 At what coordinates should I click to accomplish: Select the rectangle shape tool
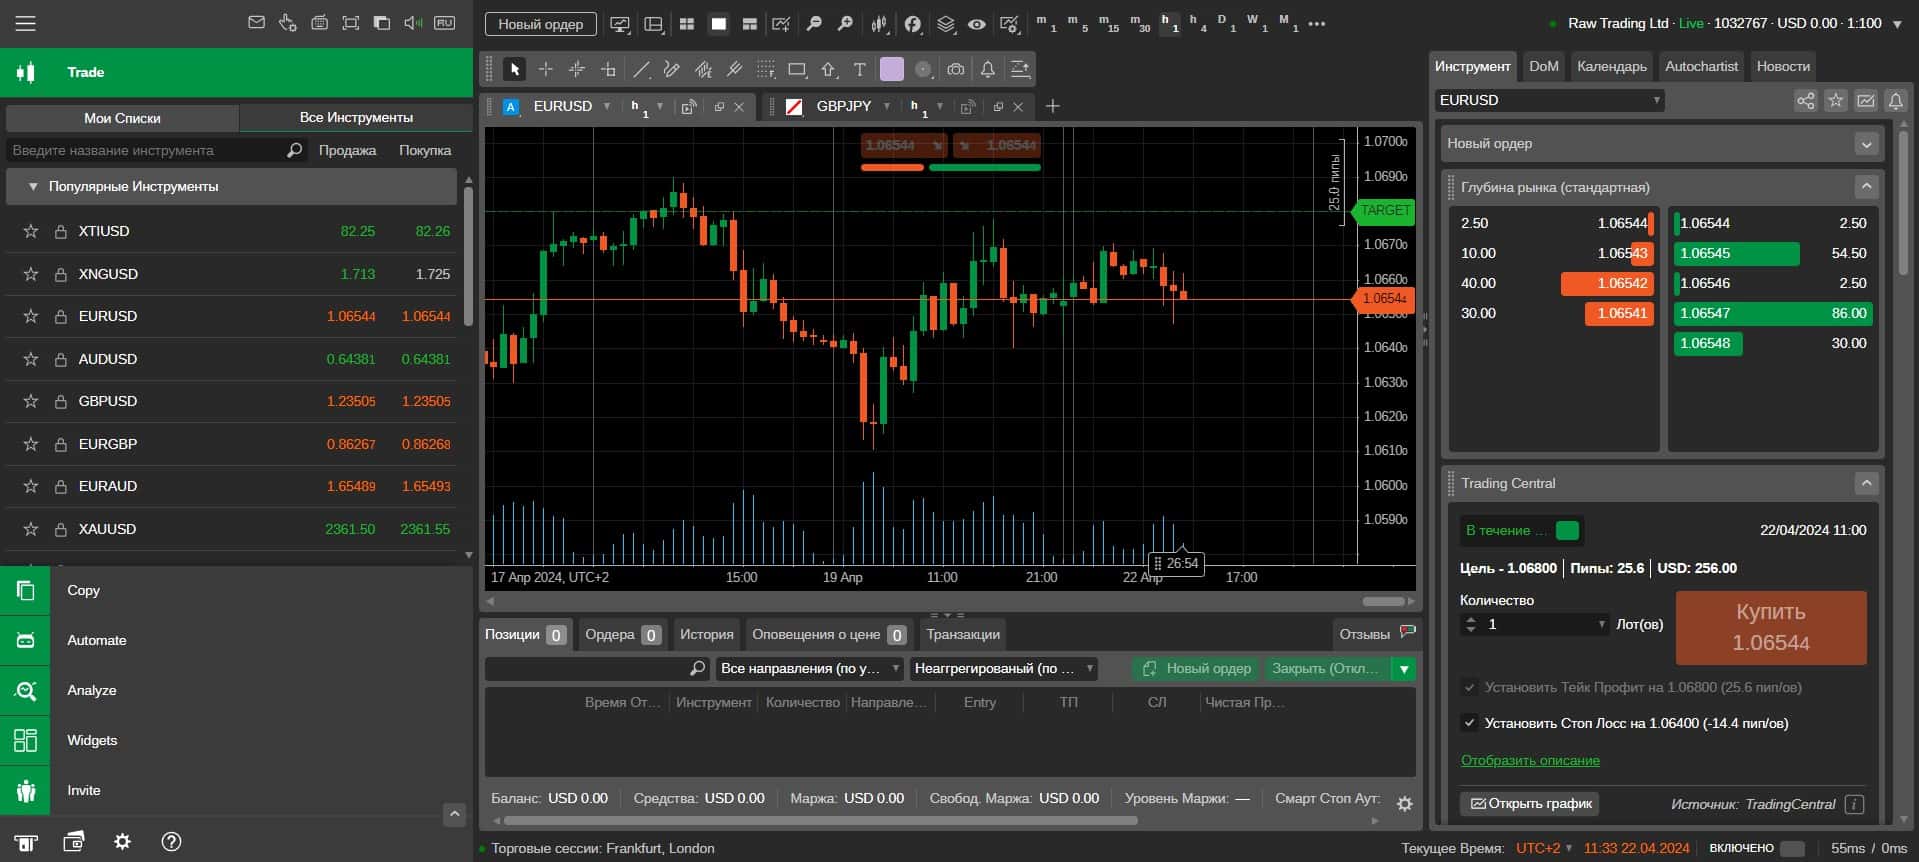(x=797, y=69)
